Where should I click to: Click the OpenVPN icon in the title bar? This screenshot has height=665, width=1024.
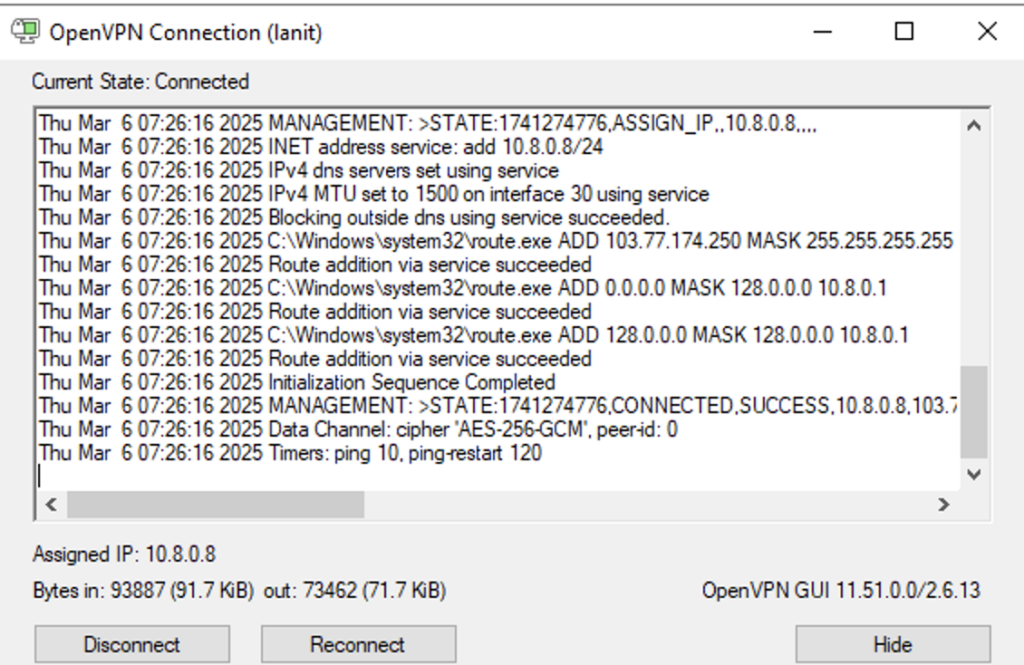(25, 31)
